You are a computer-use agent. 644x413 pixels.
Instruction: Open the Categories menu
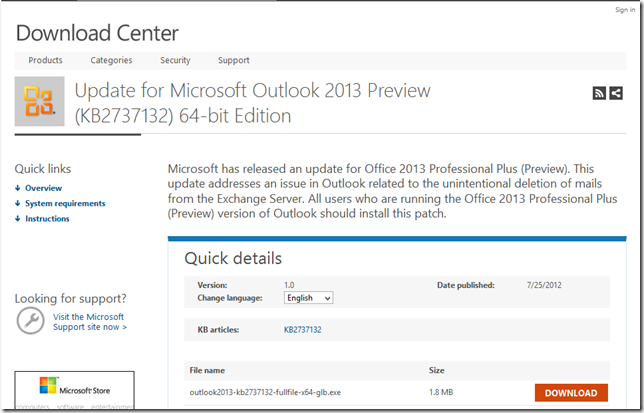111,60
